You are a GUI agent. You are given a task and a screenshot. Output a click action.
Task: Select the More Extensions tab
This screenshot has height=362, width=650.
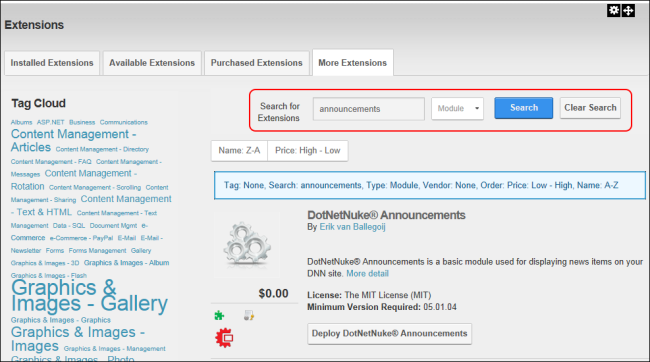352,63
